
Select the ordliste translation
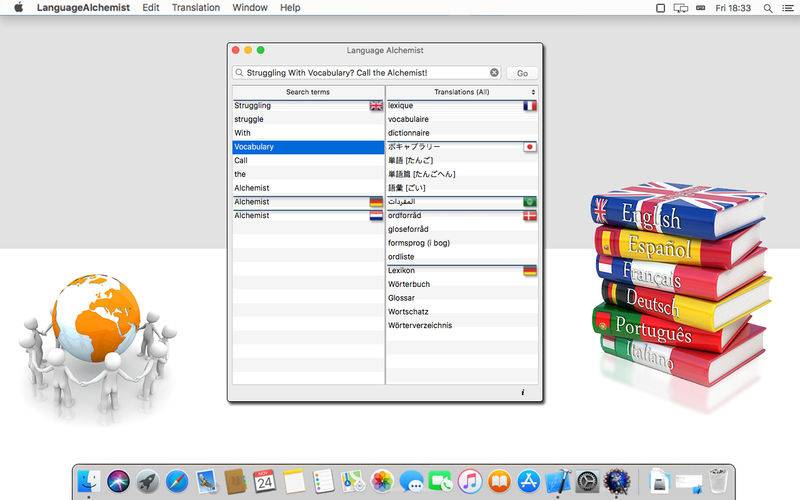[462, 257]
